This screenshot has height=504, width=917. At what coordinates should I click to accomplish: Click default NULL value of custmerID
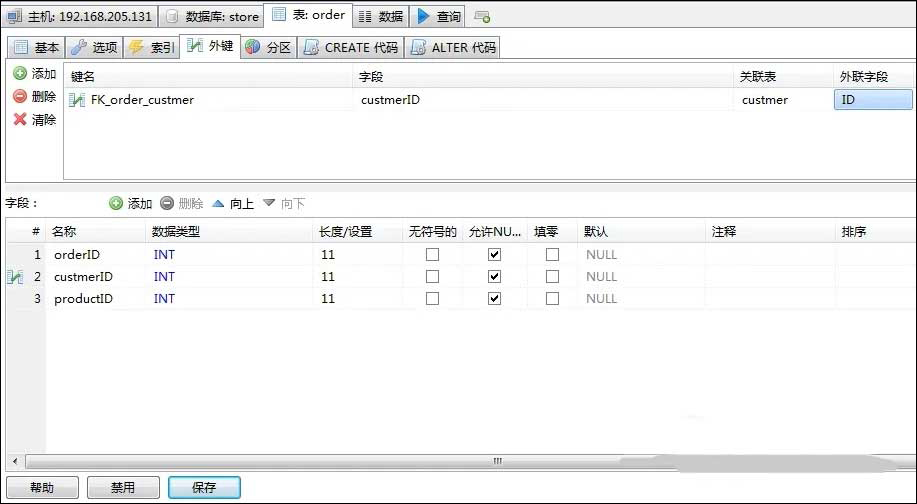tap(601, 277)
